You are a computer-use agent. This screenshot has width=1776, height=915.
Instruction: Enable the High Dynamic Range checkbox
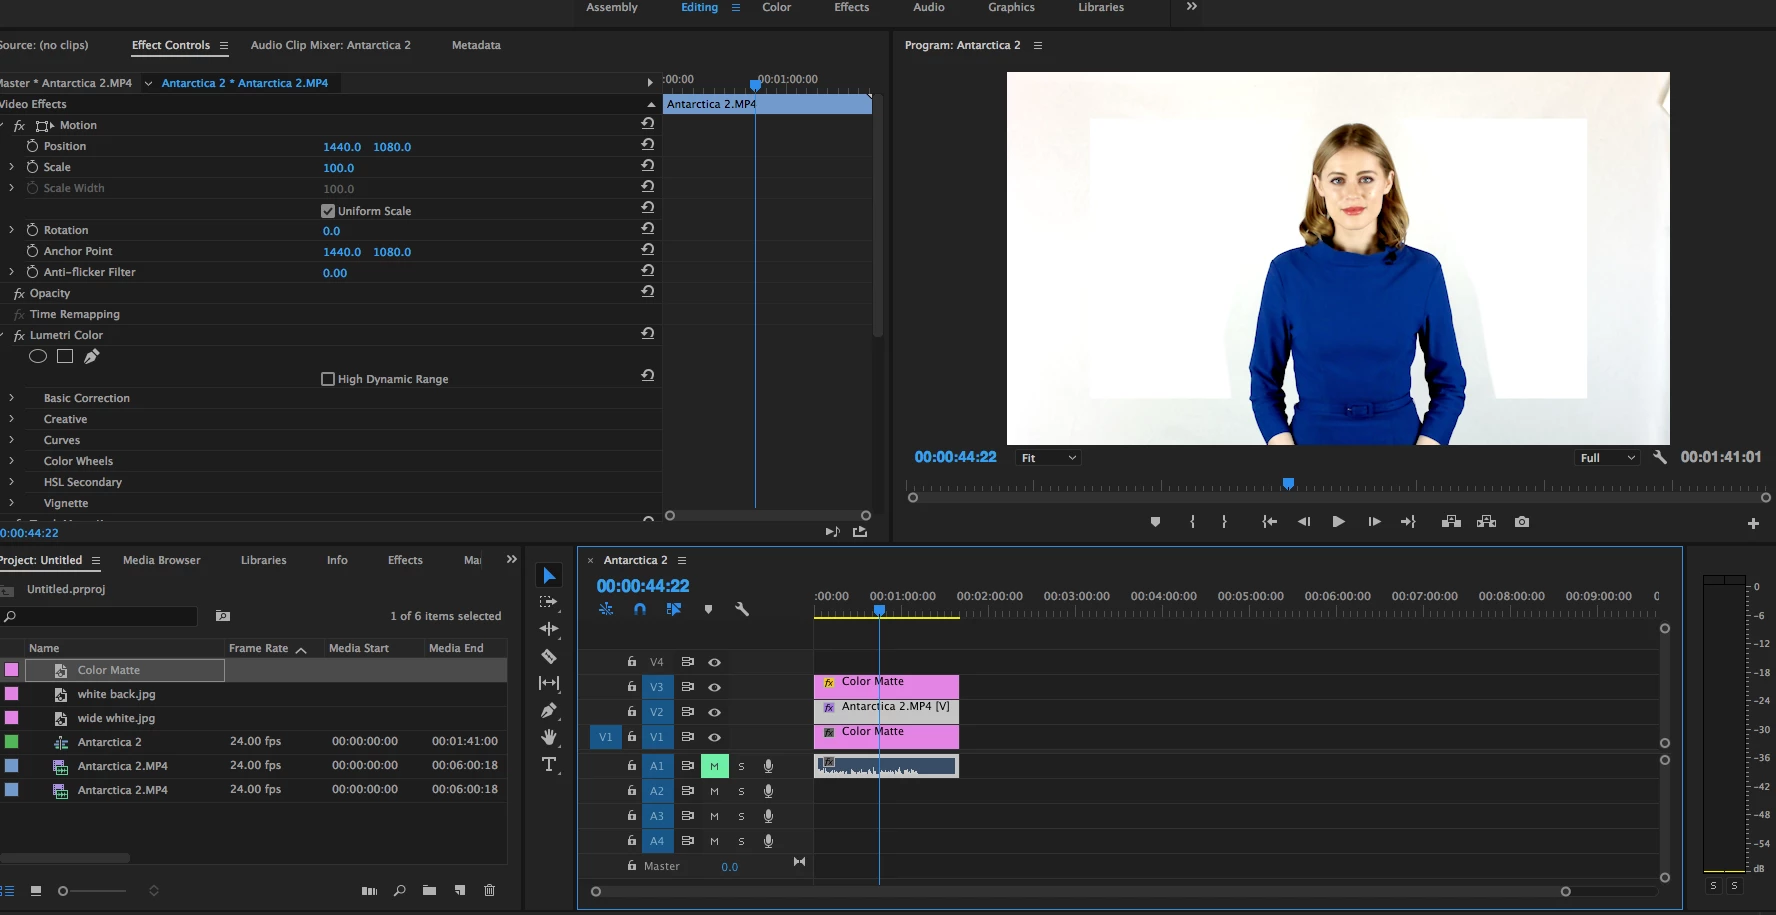tap(328, 379)
